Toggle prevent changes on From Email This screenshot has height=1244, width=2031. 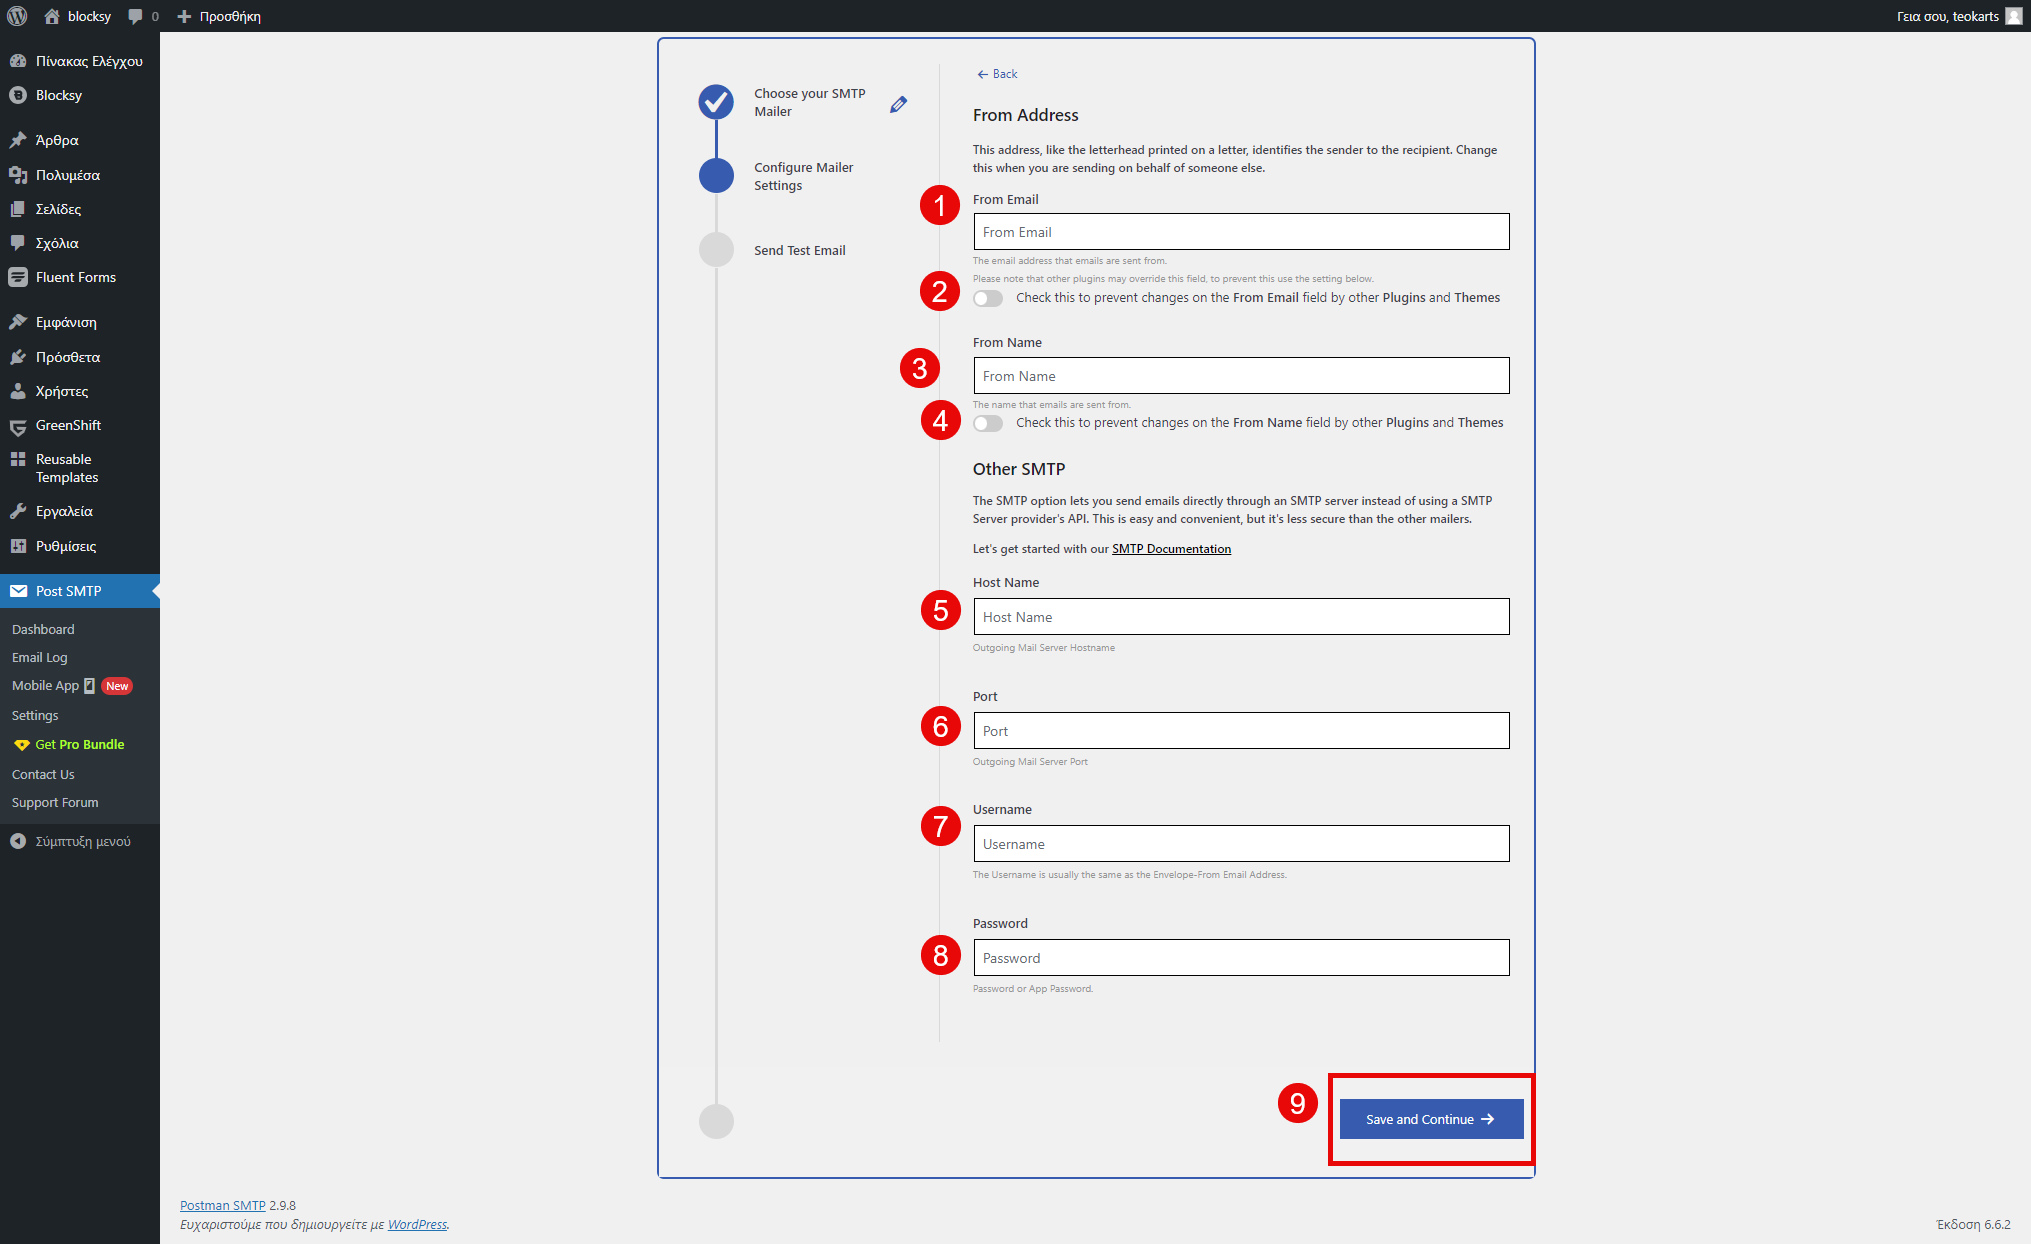pyautogui.click(x=988, y=298)
